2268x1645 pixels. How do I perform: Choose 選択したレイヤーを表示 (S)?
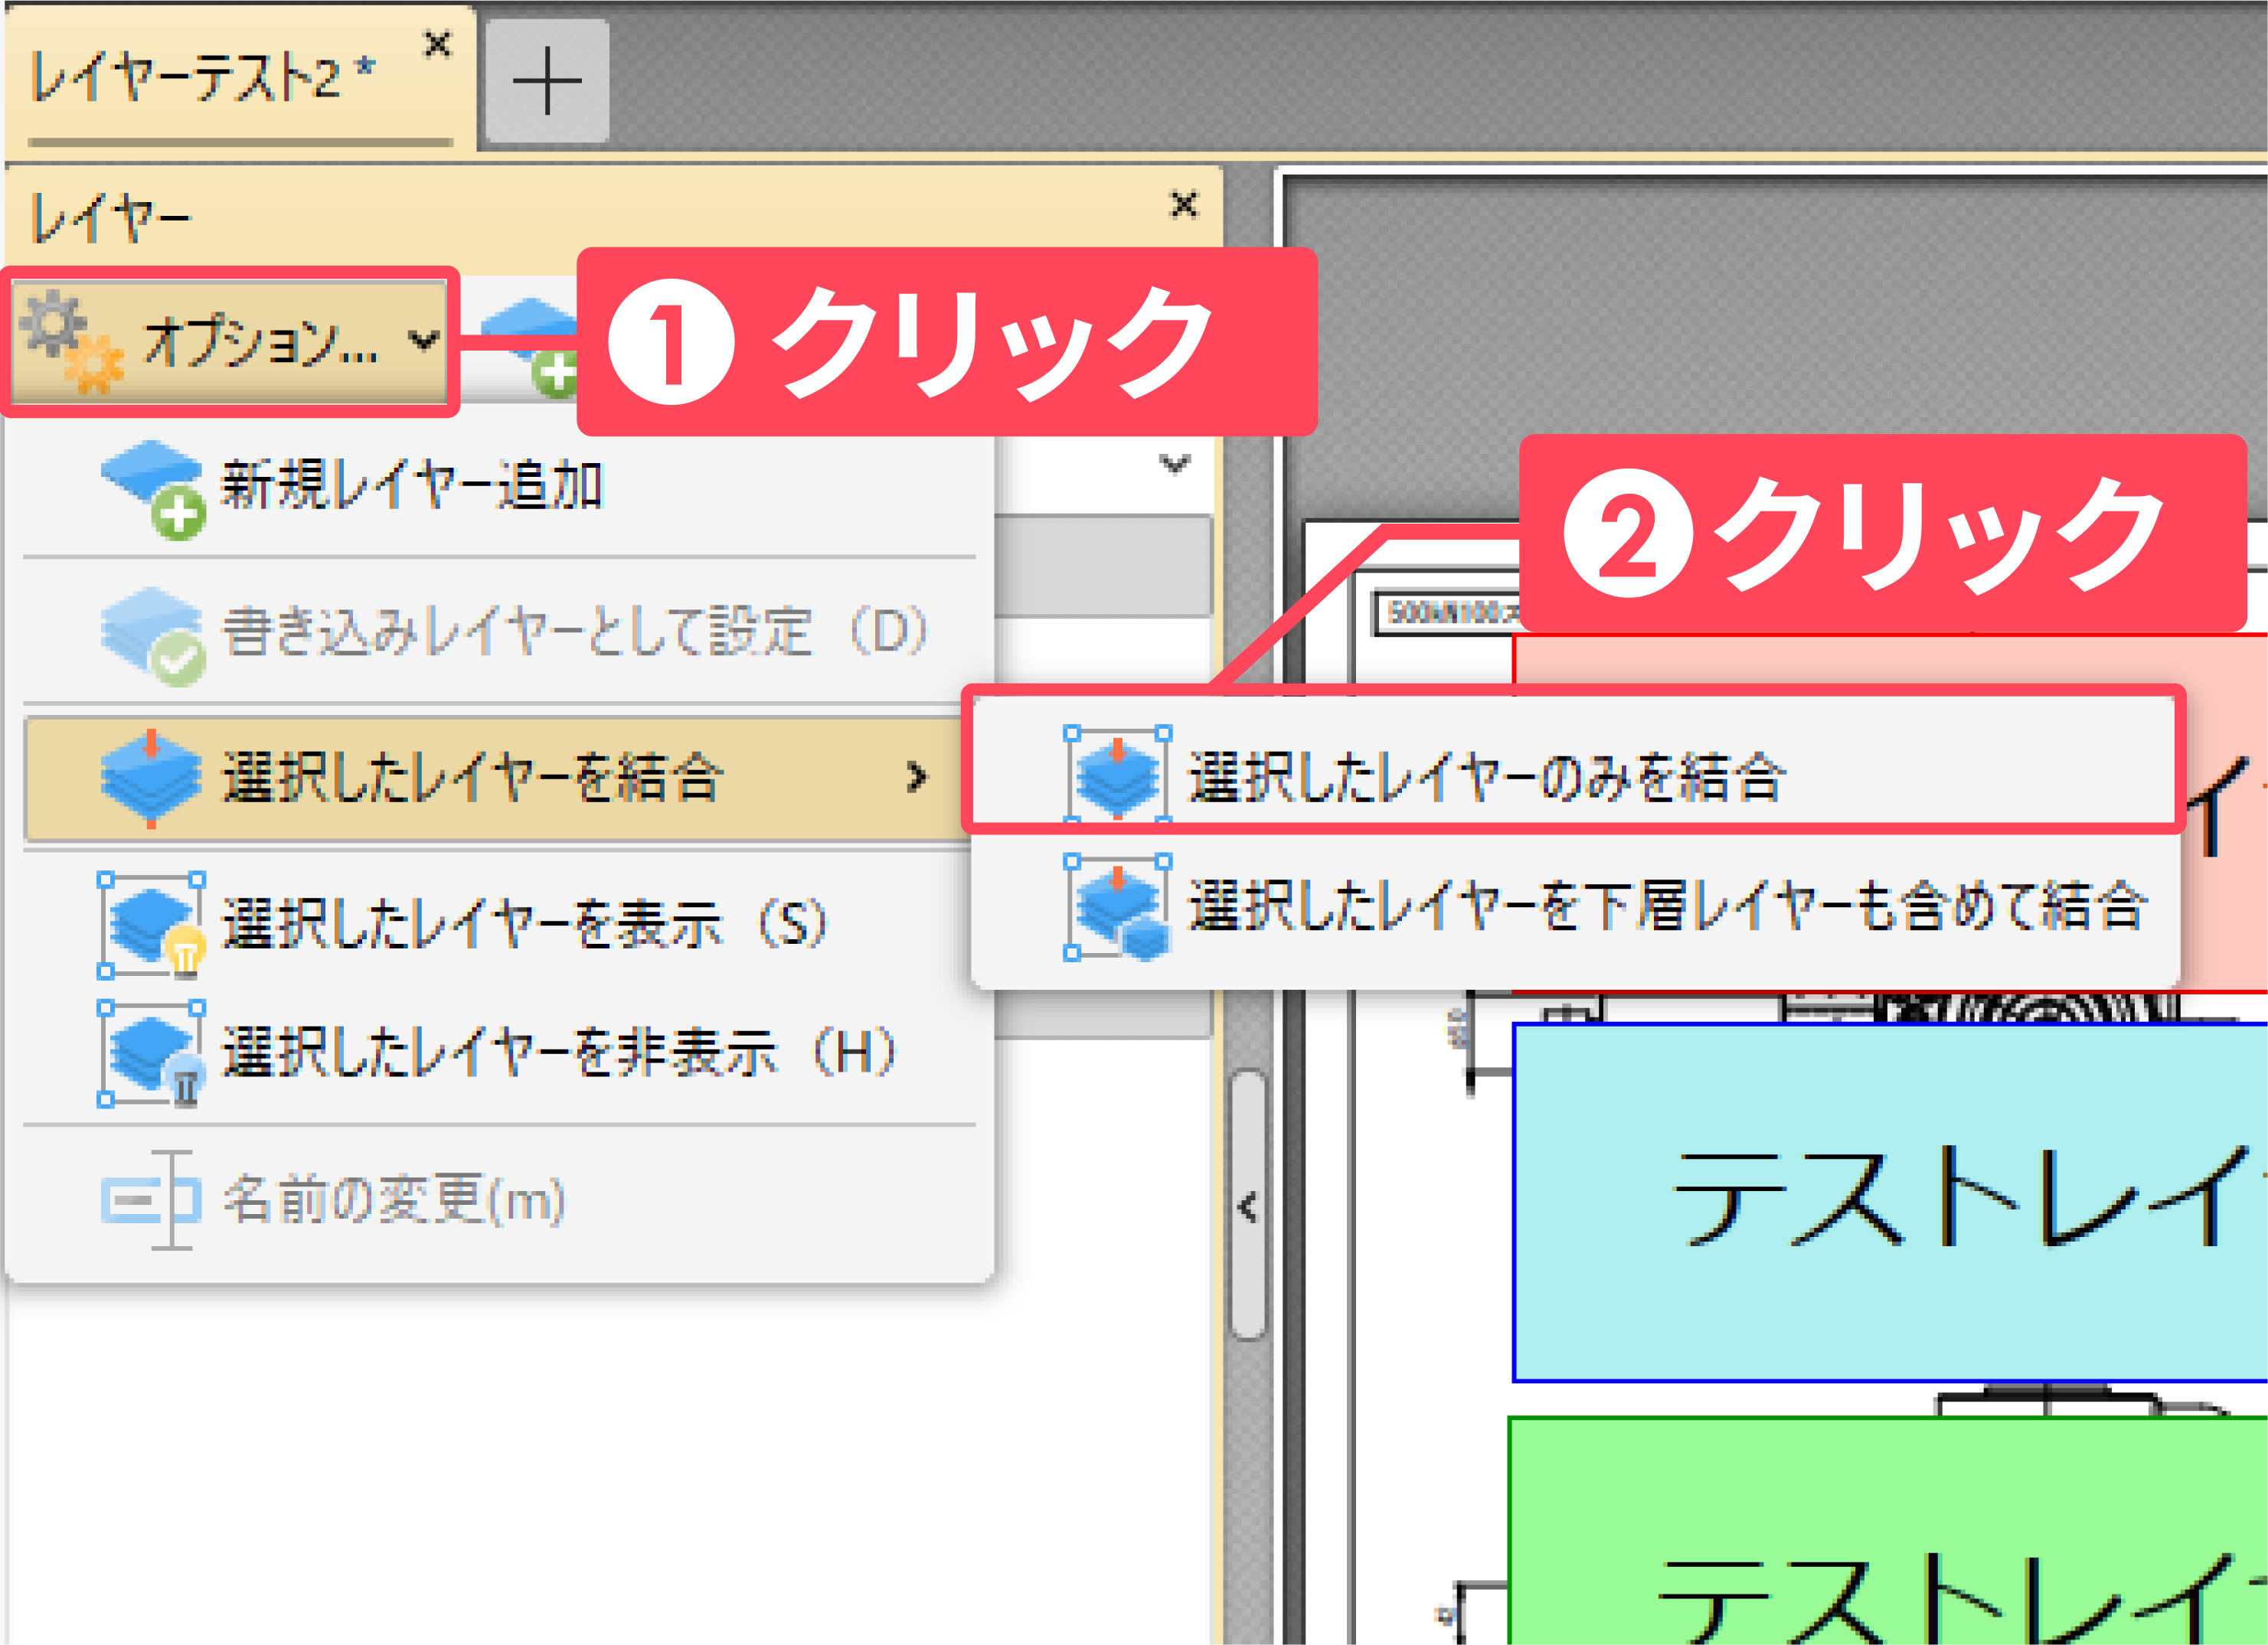(x=499, y=923)
